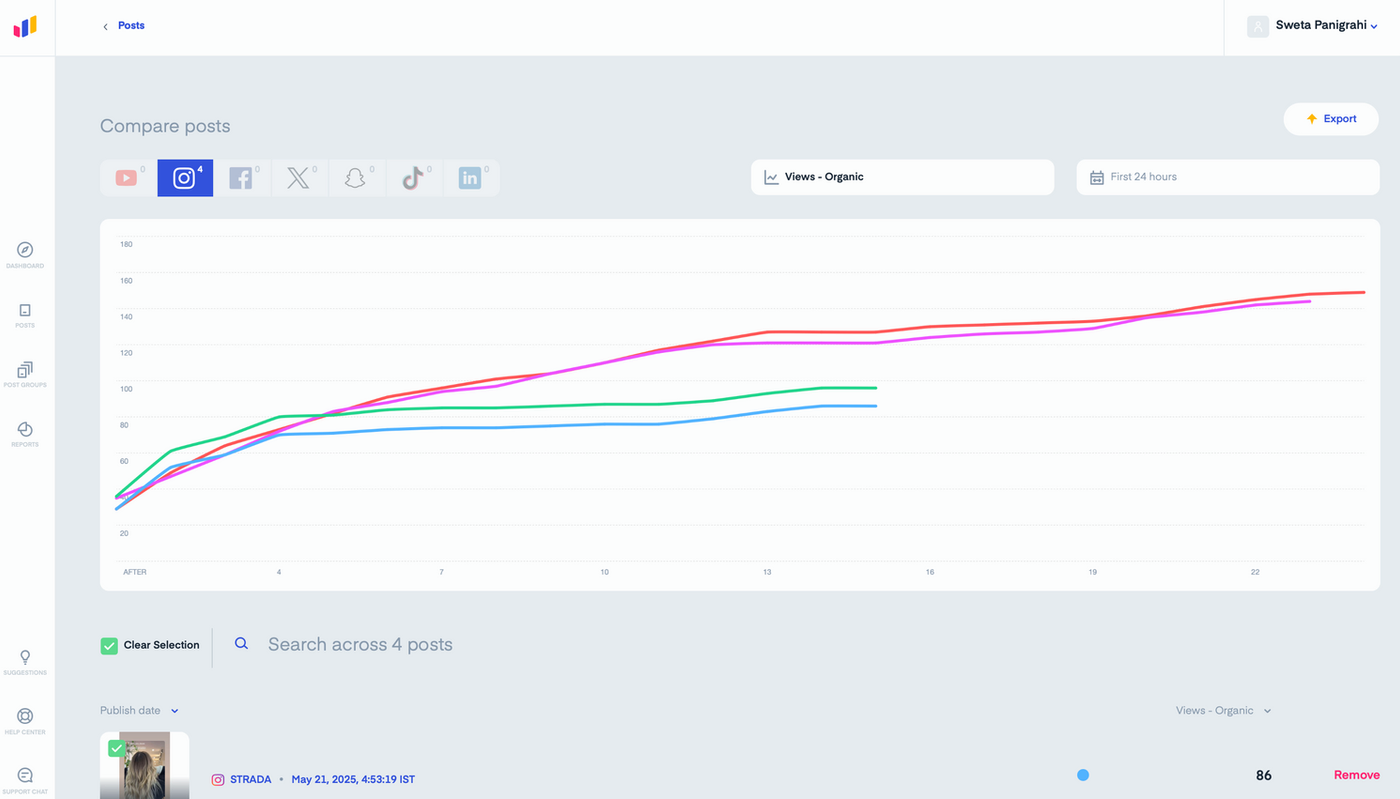1400x799 pixels.
Task: Uncheck the STRADA post thumbnail checkbox
Action: tap(117, 748)
